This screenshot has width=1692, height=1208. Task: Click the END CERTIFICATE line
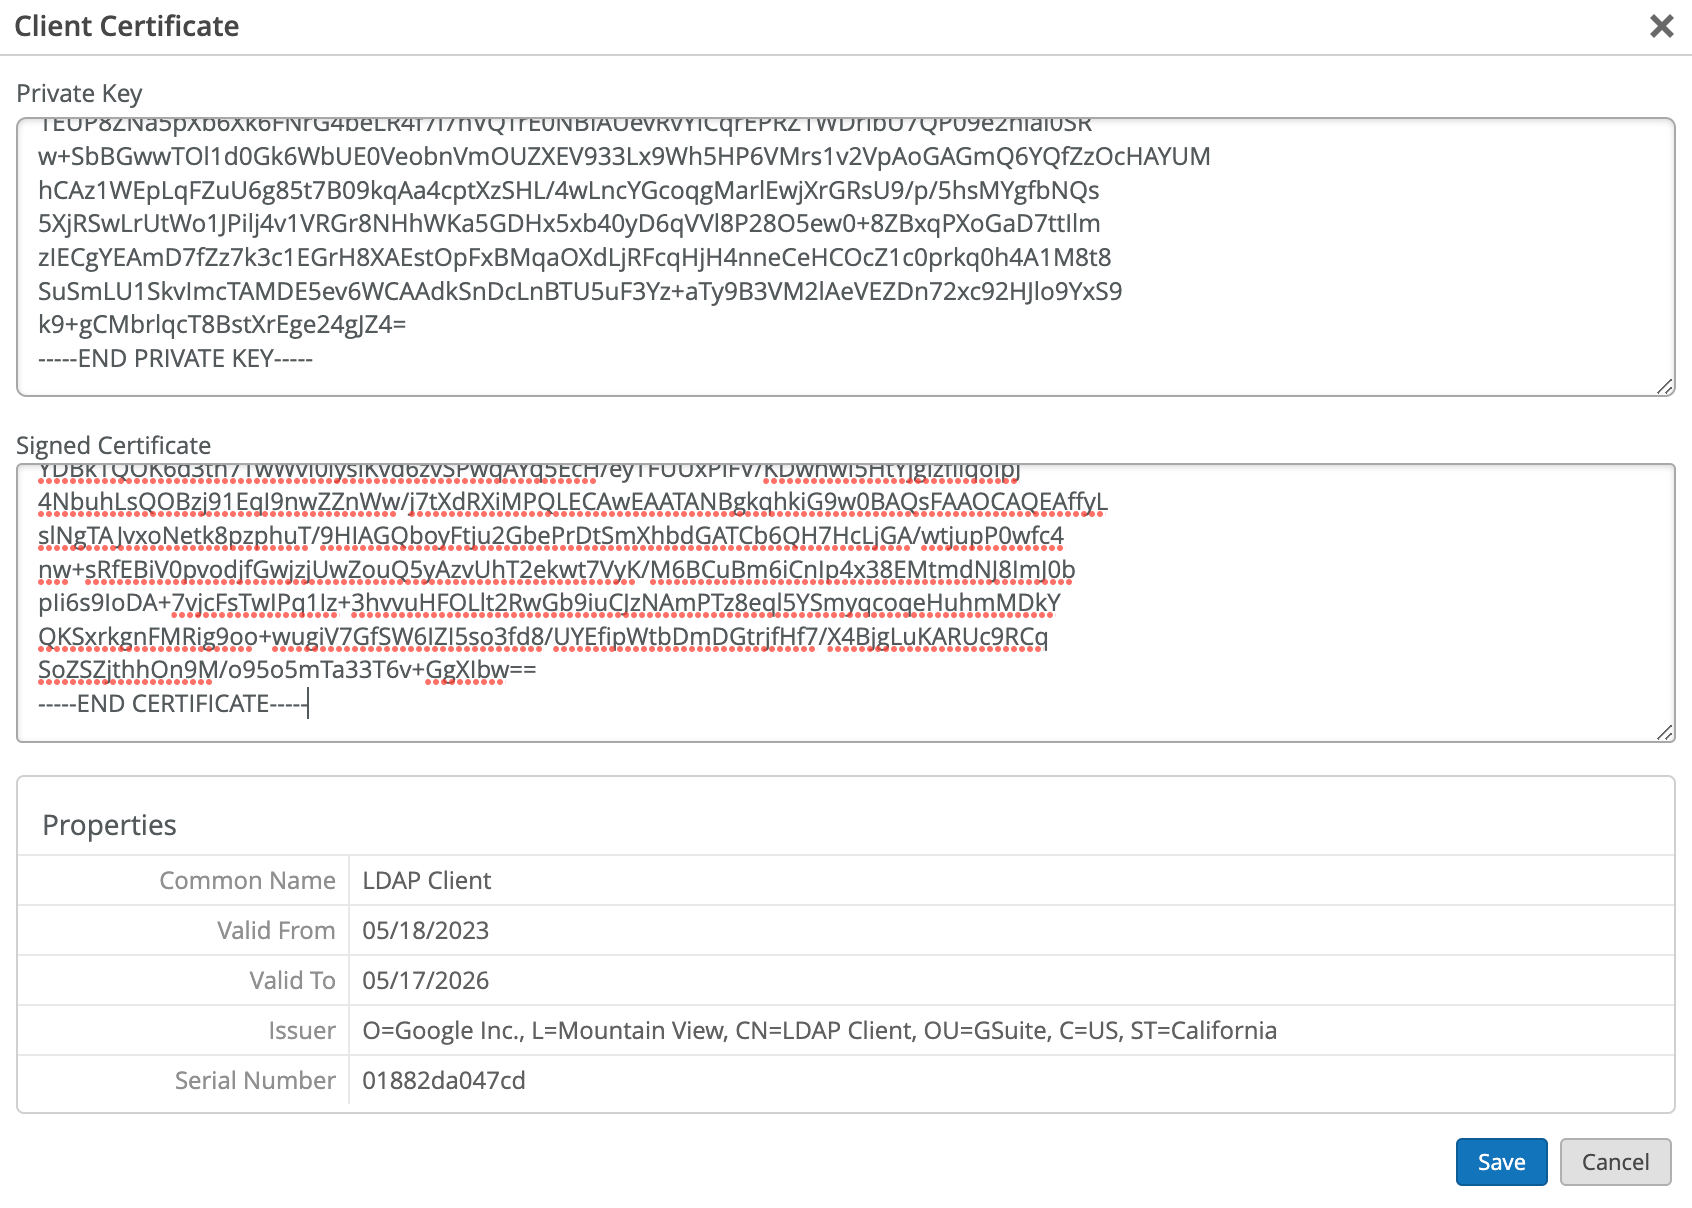click(x=173, y=704)
